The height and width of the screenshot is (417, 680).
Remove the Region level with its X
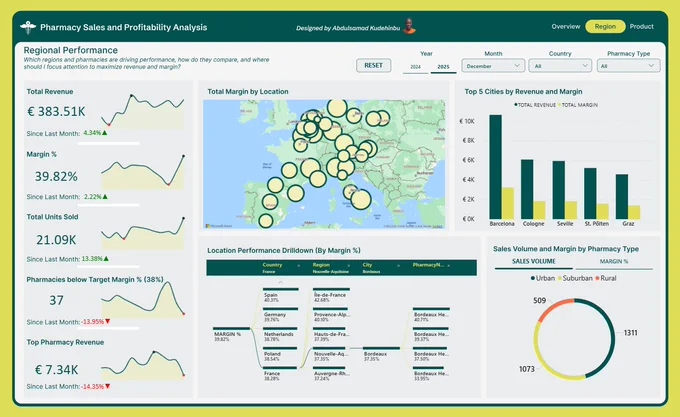tap(349, 265)
